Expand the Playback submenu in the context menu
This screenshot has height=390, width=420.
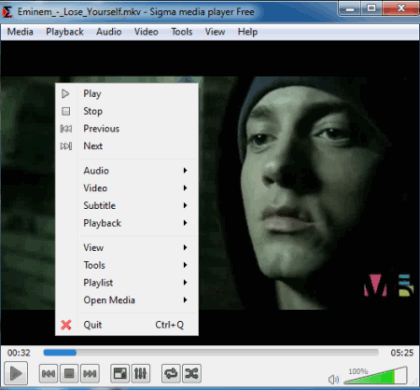coord(127,223)
